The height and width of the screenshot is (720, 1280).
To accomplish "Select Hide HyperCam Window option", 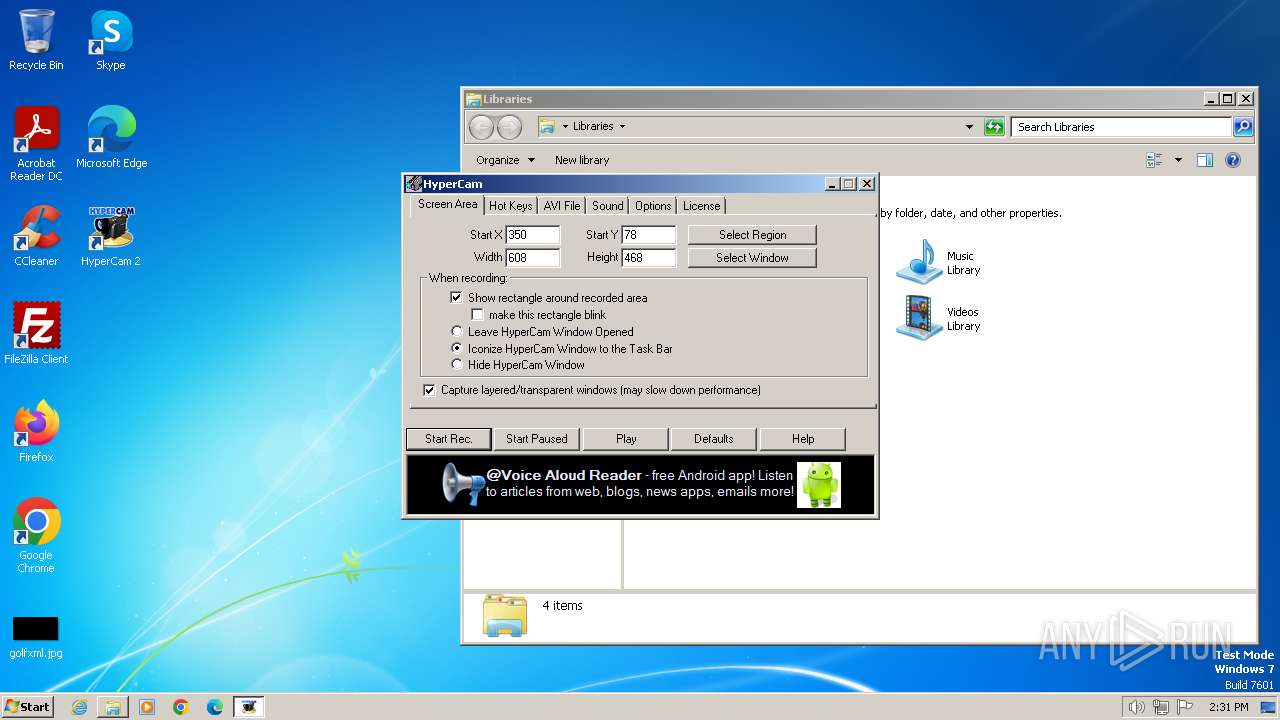I will coord(457,365).
